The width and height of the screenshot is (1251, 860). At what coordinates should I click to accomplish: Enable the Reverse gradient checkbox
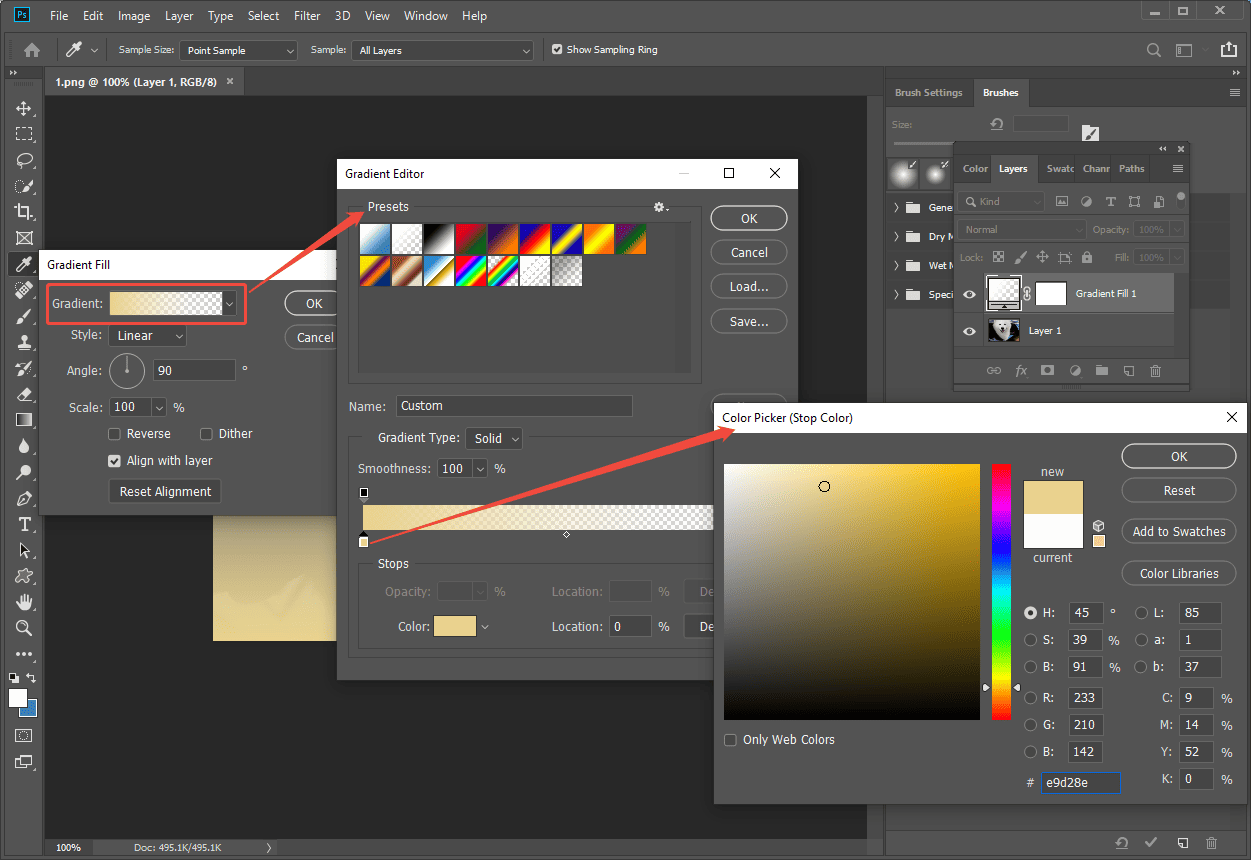114,433
